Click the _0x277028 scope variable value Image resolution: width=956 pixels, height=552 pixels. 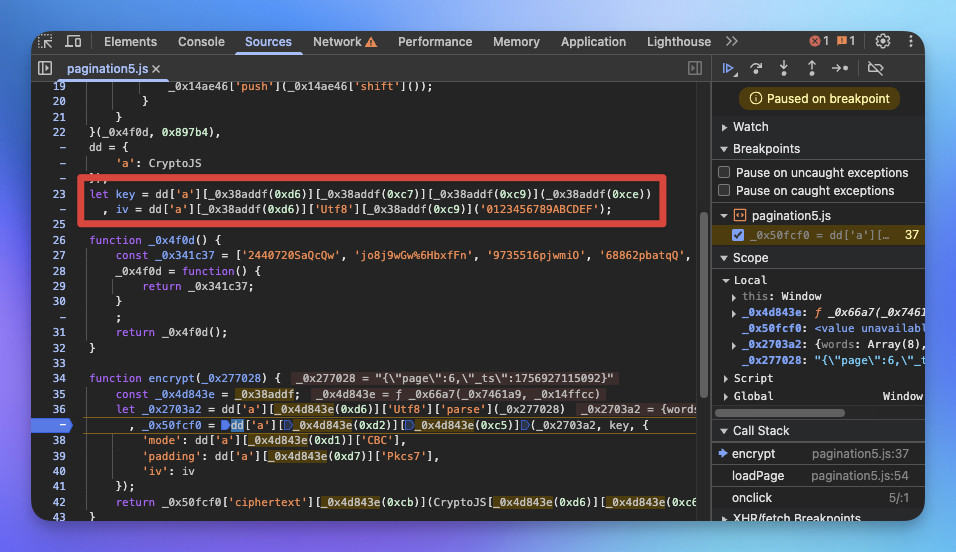[869, 360]
